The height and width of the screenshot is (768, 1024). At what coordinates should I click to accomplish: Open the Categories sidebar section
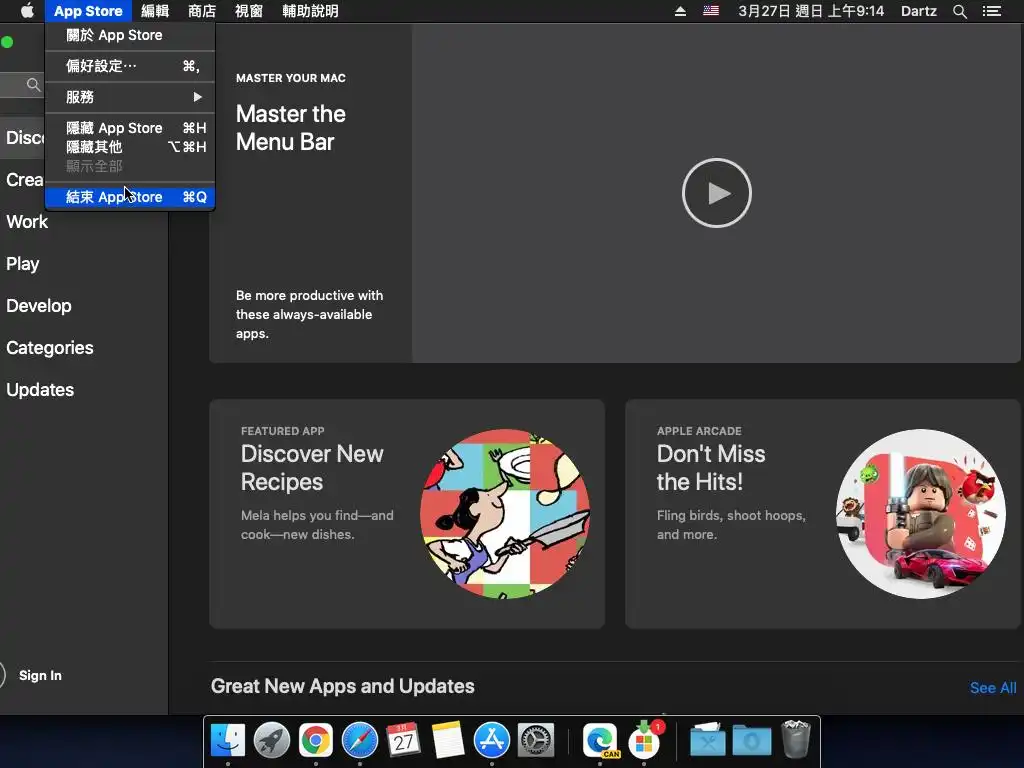(x=50, y=347)
